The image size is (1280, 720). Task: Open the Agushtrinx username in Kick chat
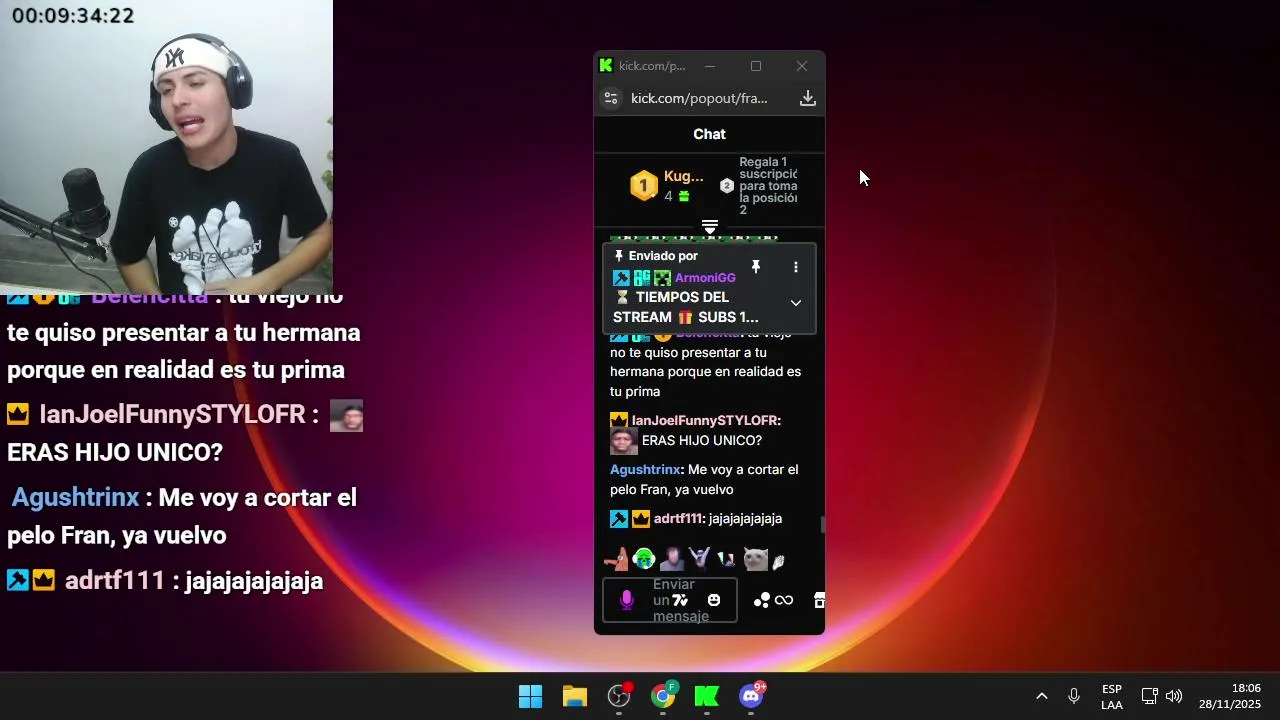(645, 469)
